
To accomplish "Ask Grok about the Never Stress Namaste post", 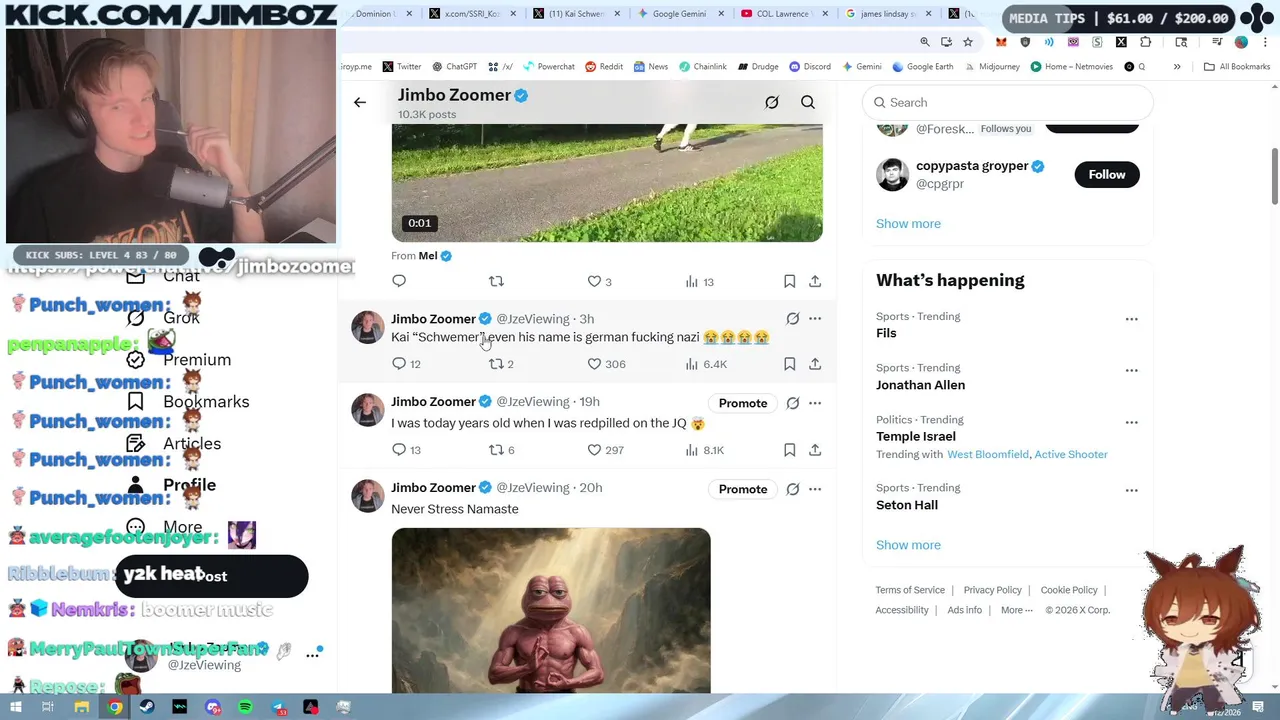I will (793, 489).
